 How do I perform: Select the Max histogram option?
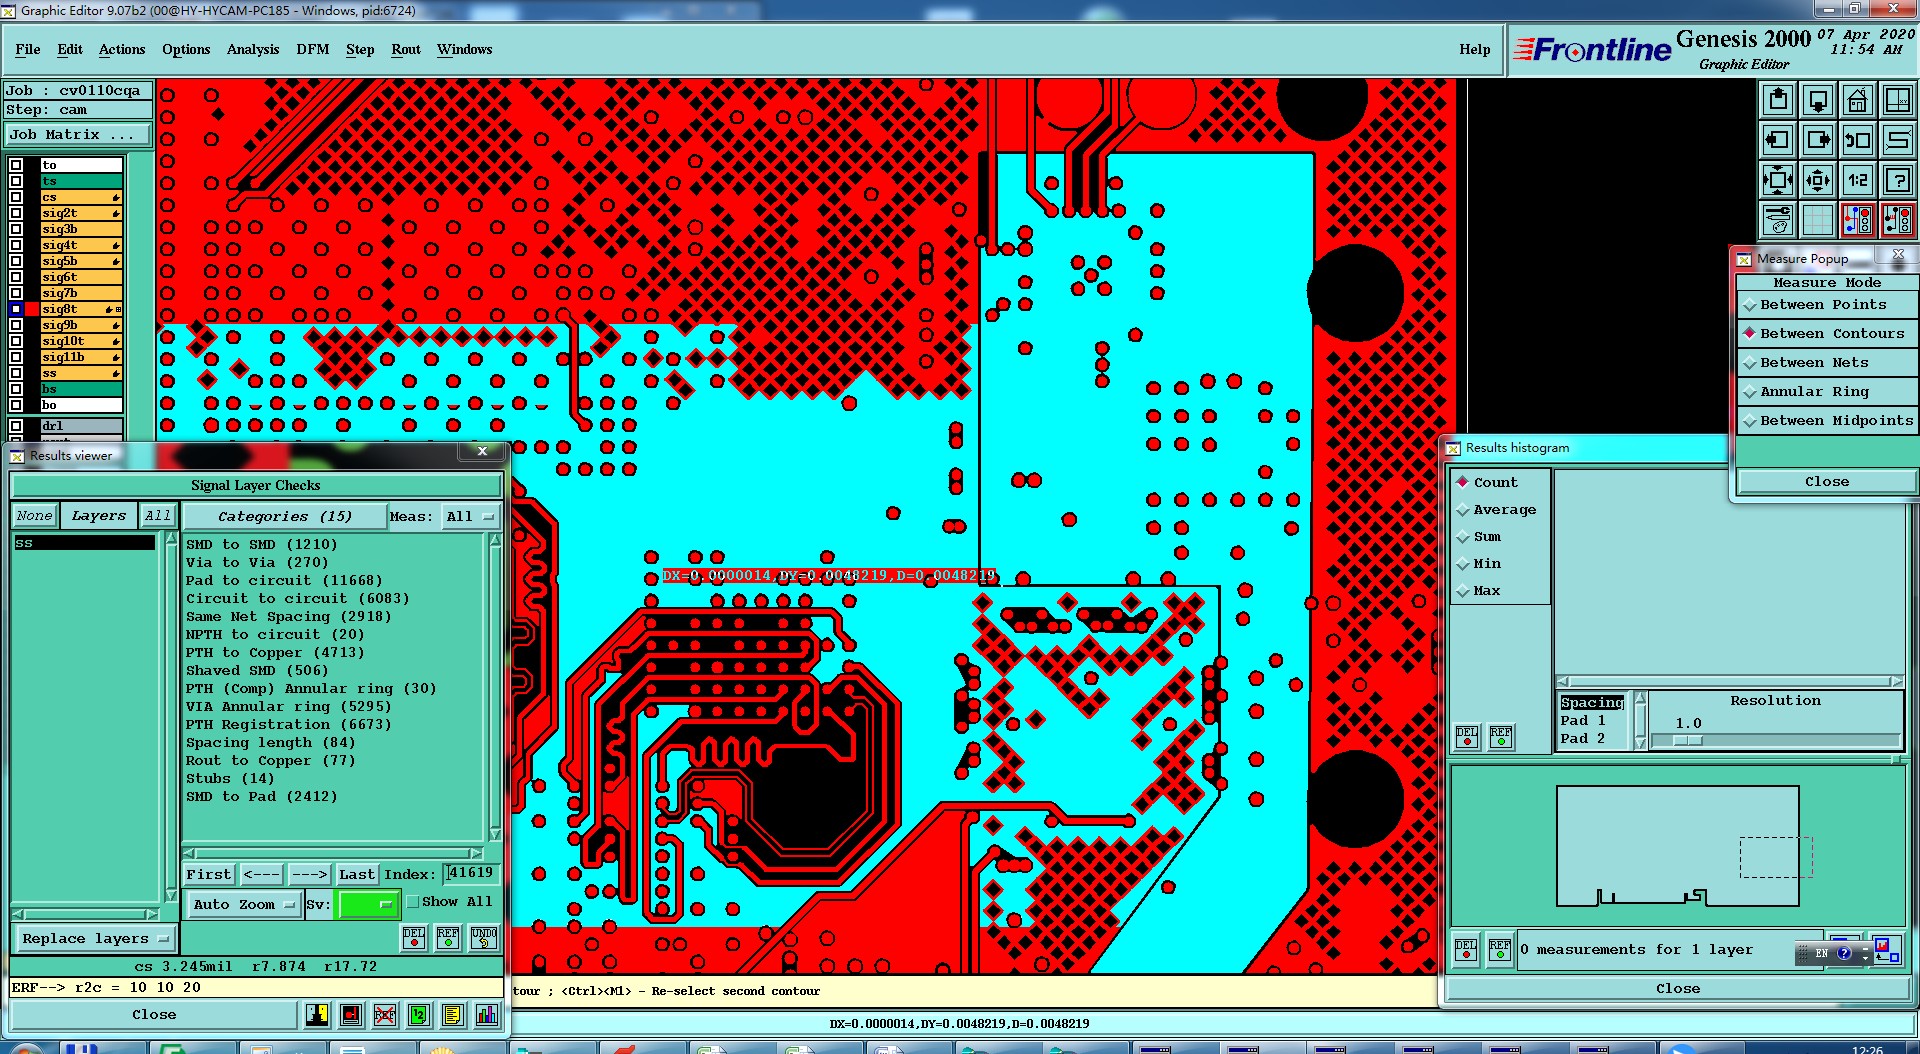pyautogui.click(x=1479, y=591)
